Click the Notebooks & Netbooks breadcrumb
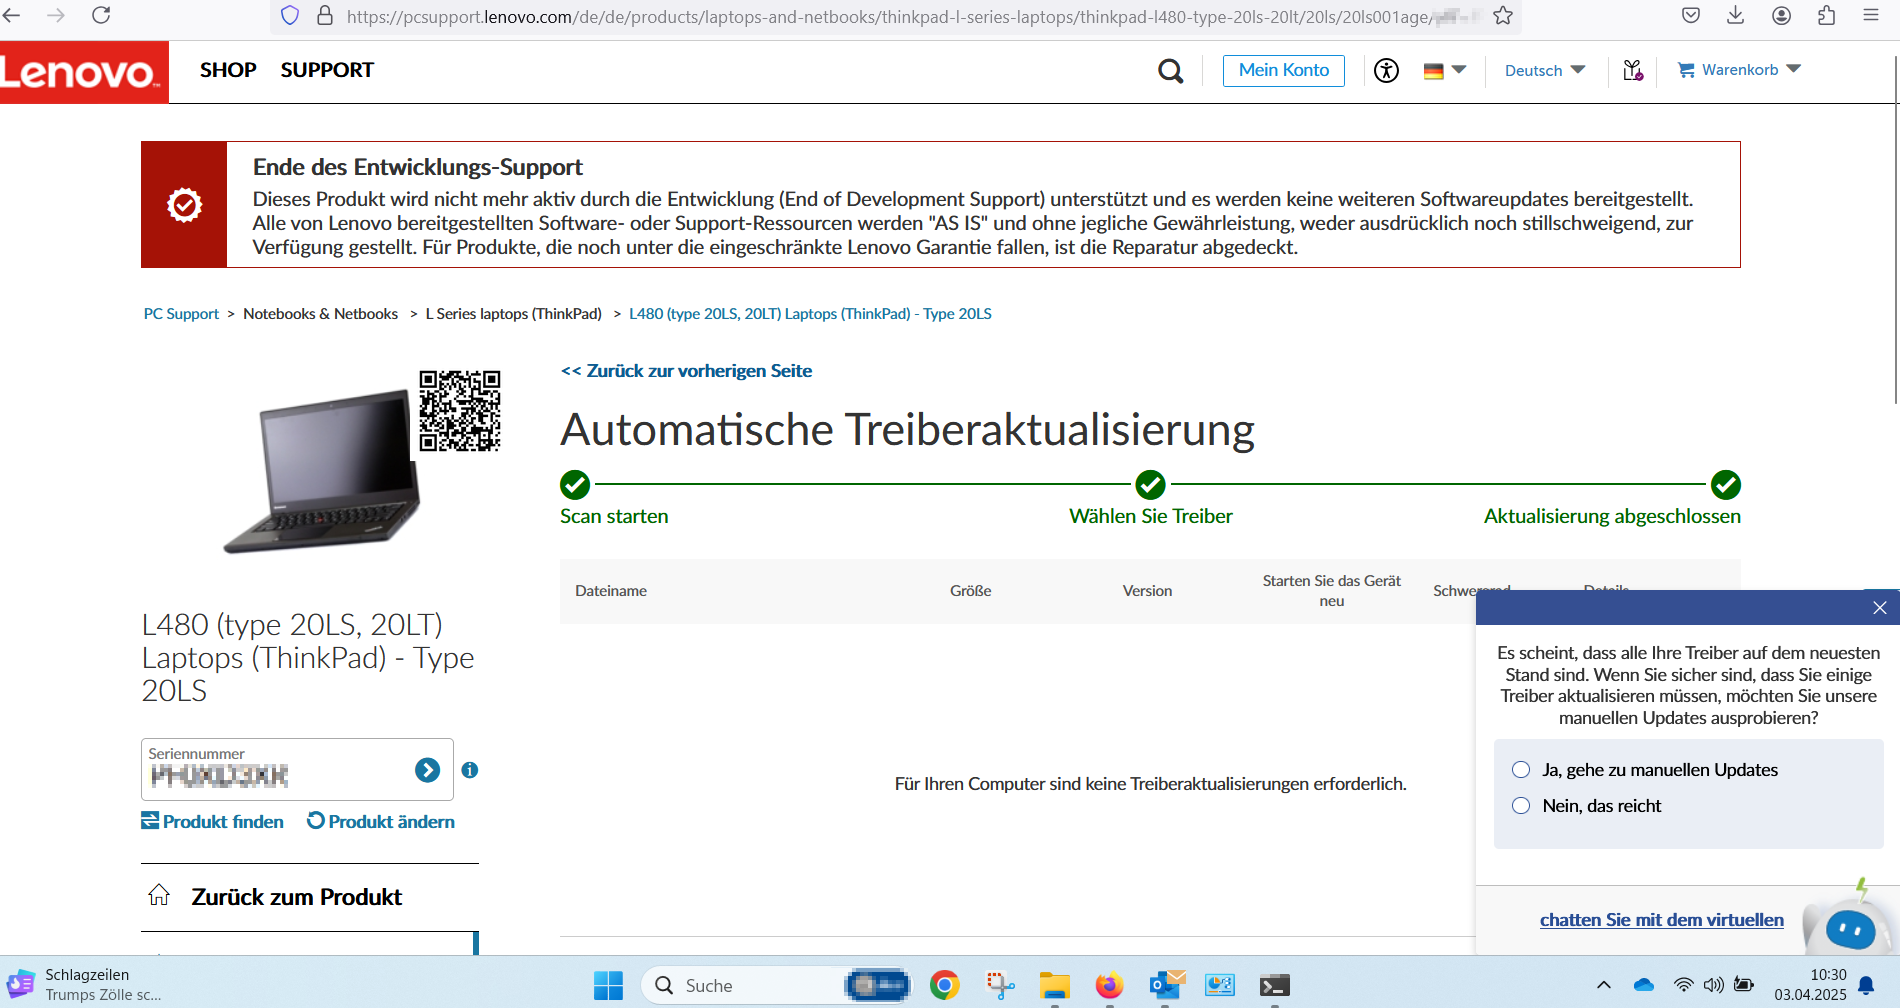This screenshot has width=1900, height=1008. 321,314
